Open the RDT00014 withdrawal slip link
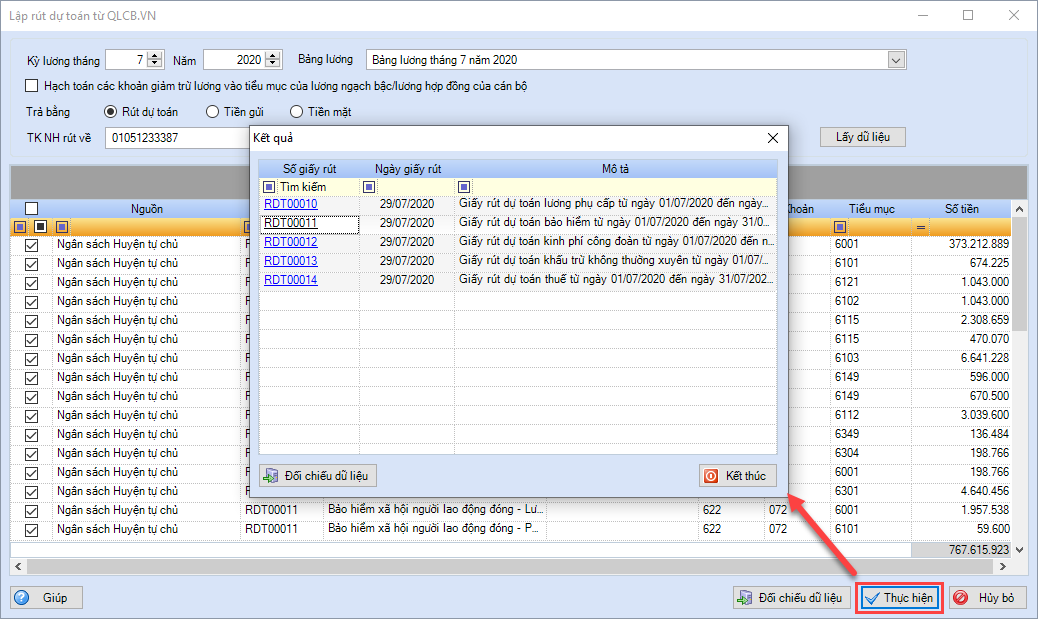The image size is (1038, 619). 291,280
